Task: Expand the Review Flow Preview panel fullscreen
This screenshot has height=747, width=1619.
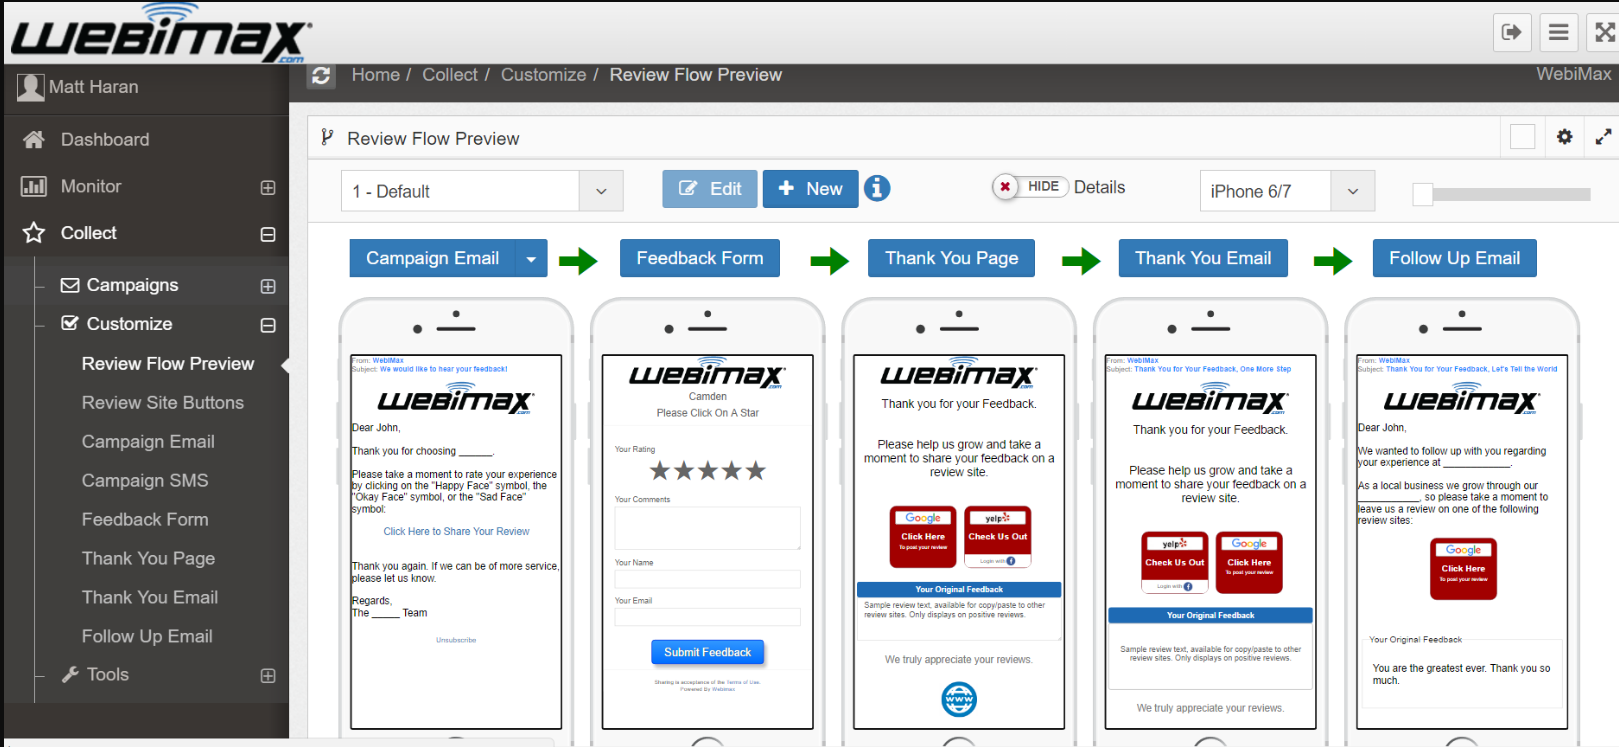Action: [x=1603, y=137]
